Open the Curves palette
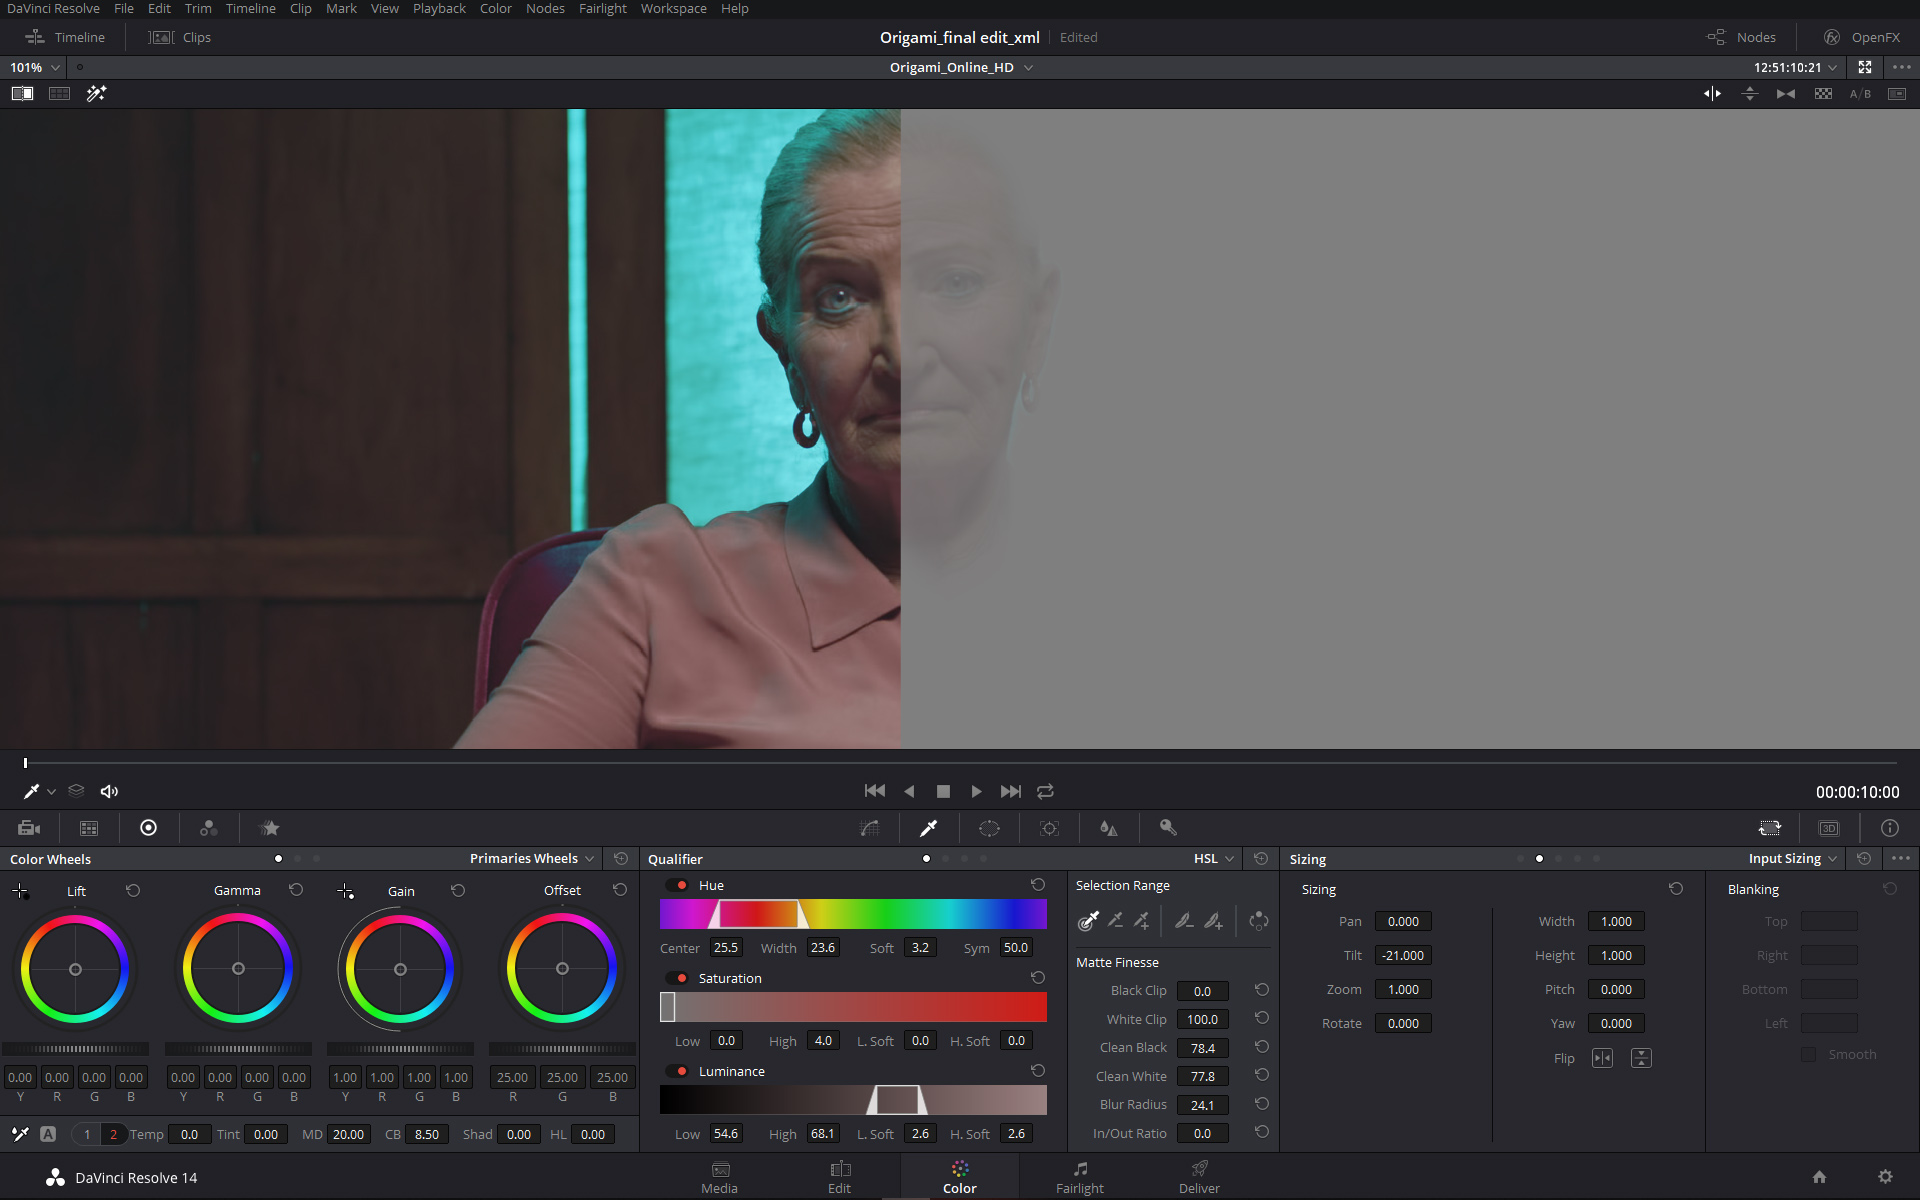This screenshot has height=1200, width=1920. 870,828
